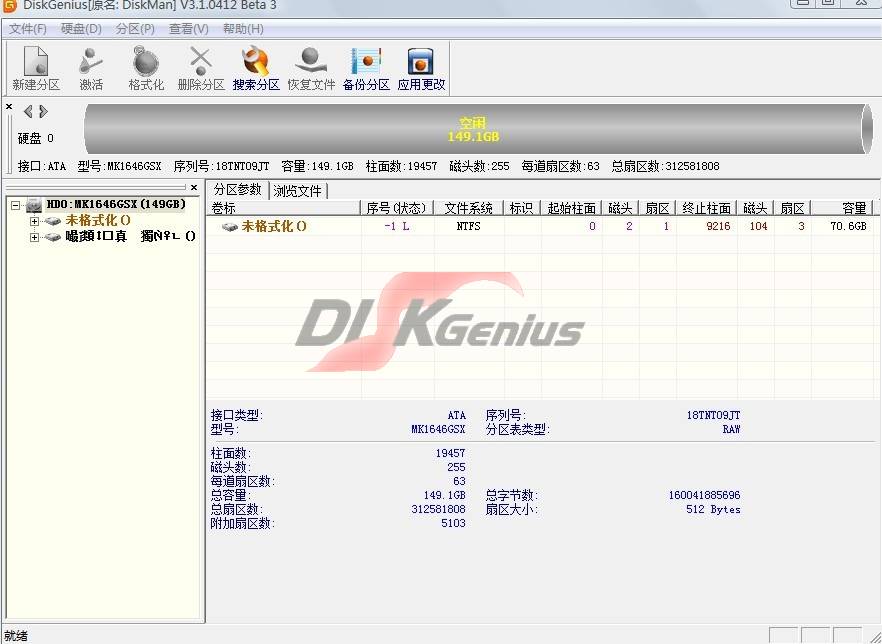The height and width of the screenshot is (644, 882).
Task: Switch to the 分区参数 tab
Action: 237,190
